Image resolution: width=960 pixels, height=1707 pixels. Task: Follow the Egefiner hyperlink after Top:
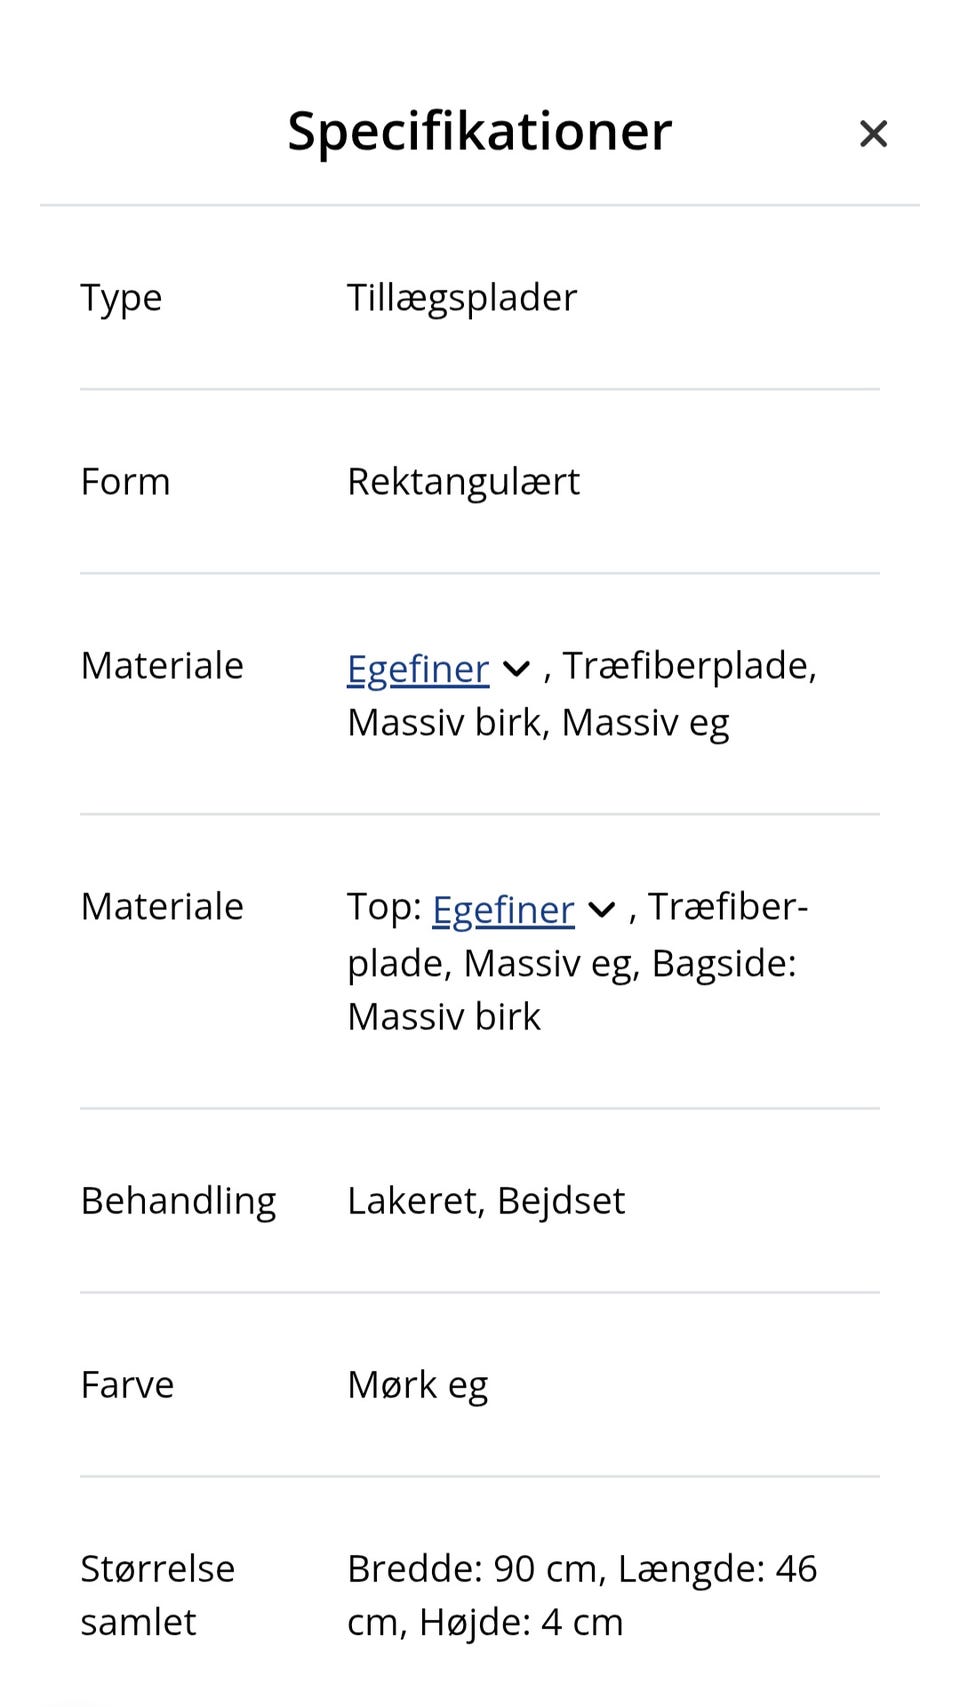pyautogui.click(x=502, y=907)
